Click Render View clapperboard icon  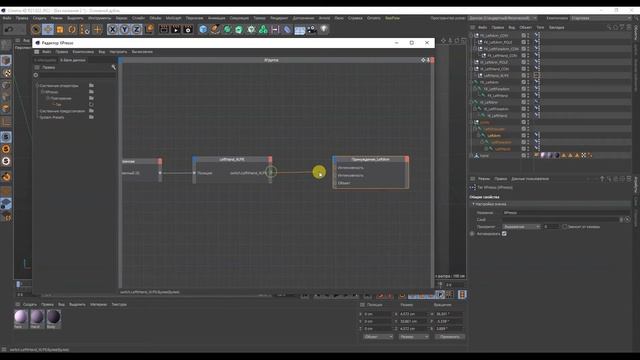pos(164,29)
